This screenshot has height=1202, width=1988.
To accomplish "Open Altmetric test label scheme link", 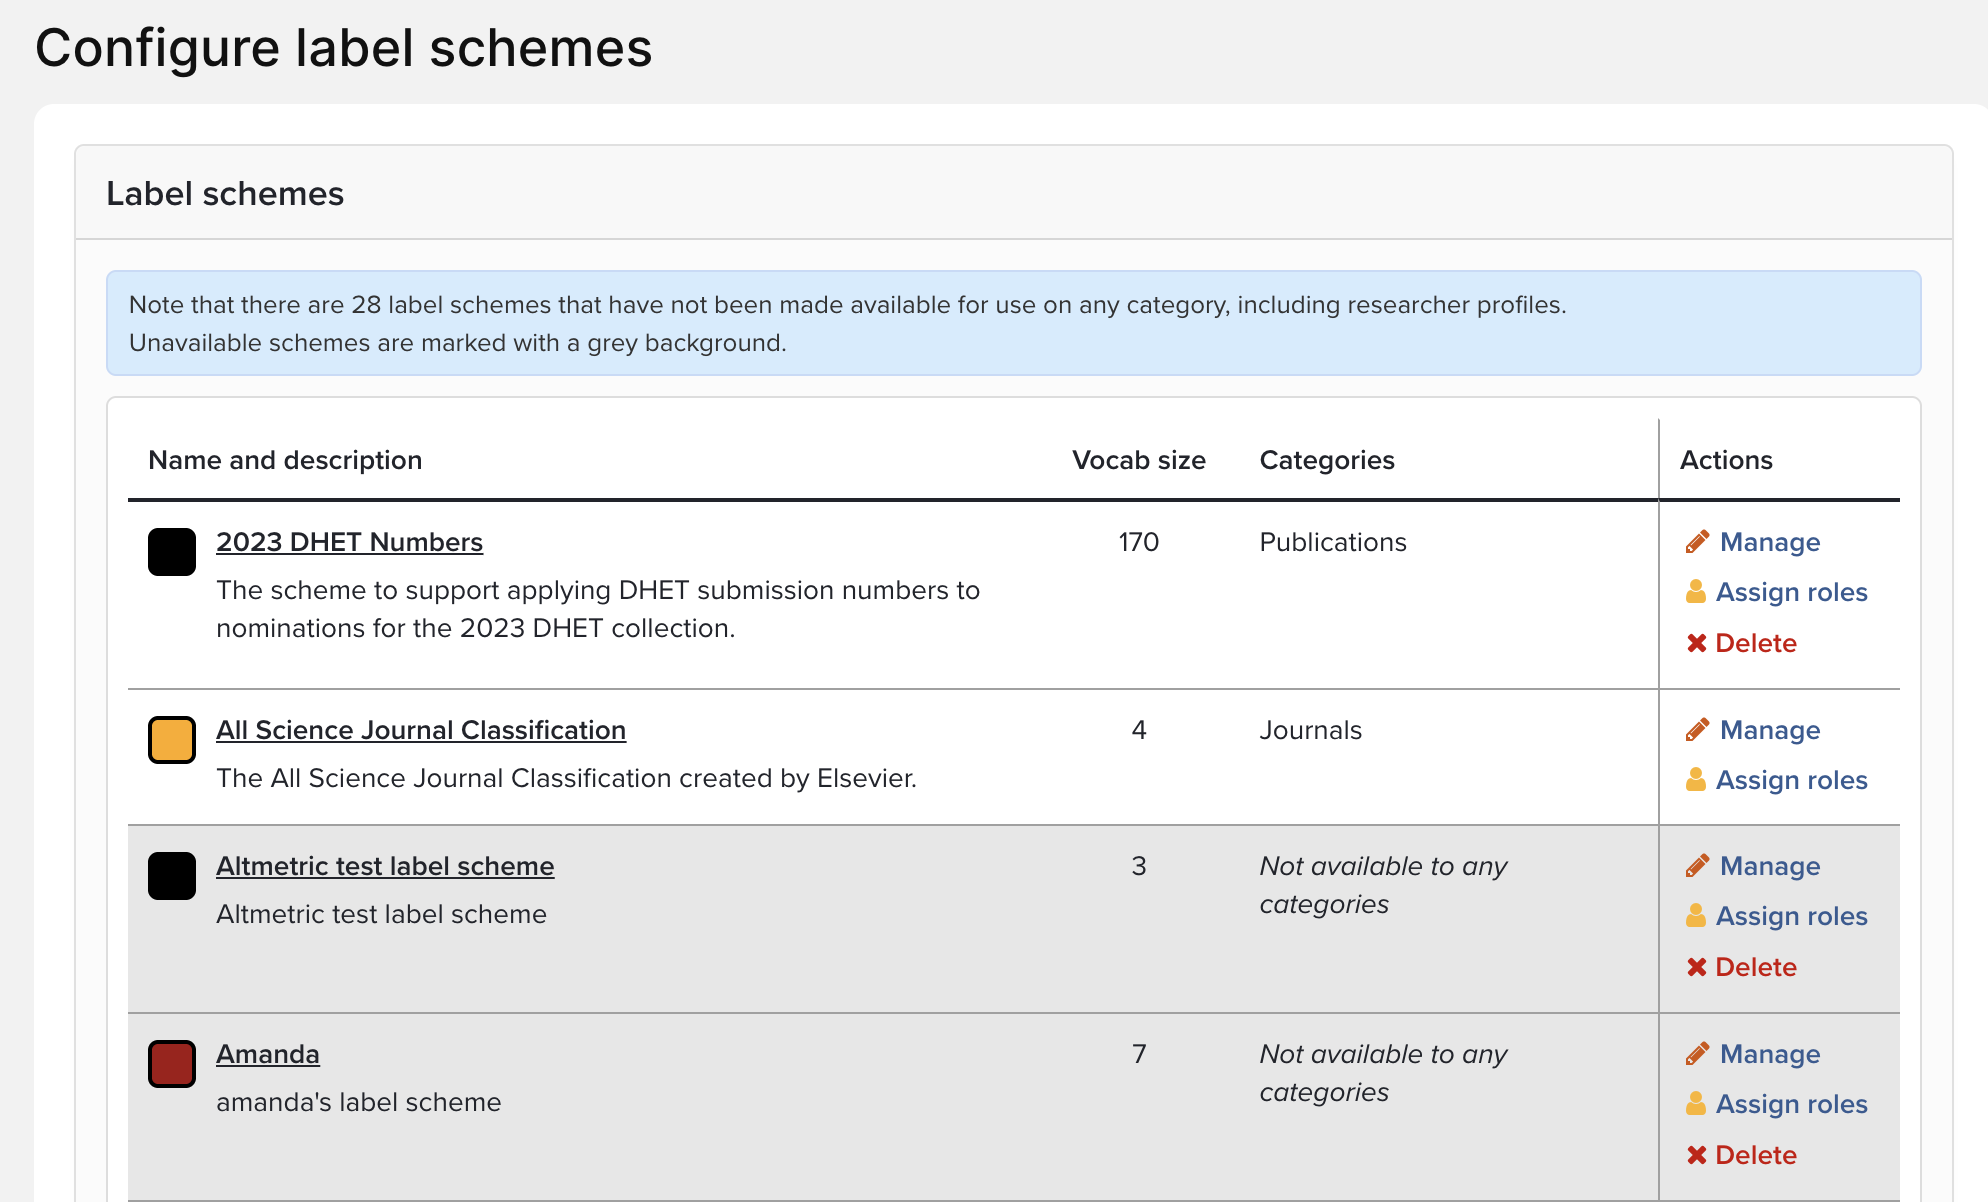I will (x=385, y=866).
